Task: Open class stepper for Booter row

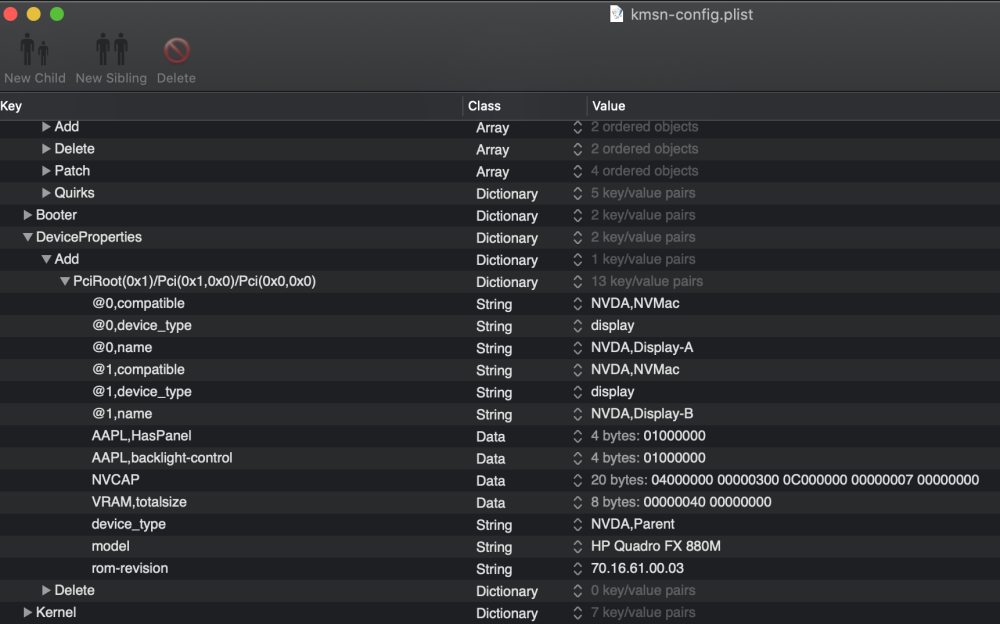Action: (x=577, y=216)
